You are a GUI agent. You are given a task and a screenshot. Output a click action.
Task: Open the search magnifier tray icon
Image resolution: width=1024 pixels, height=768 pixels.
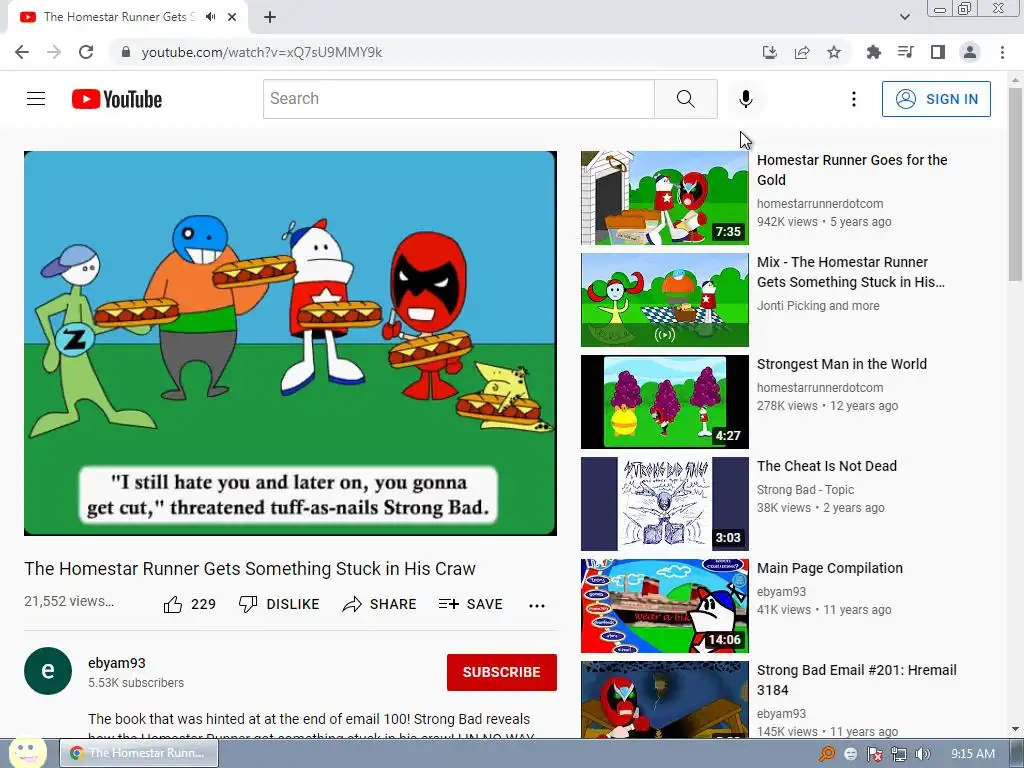pyautogui.click(x=827, y=754)
